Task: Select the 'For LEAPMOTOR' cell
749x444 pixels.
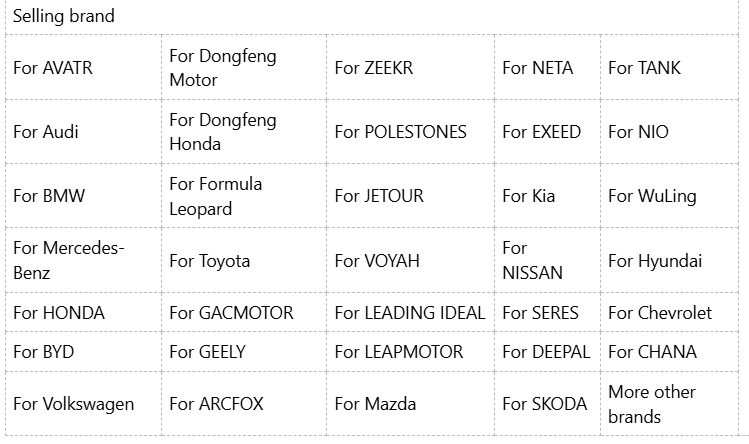Action: point(399,352)
